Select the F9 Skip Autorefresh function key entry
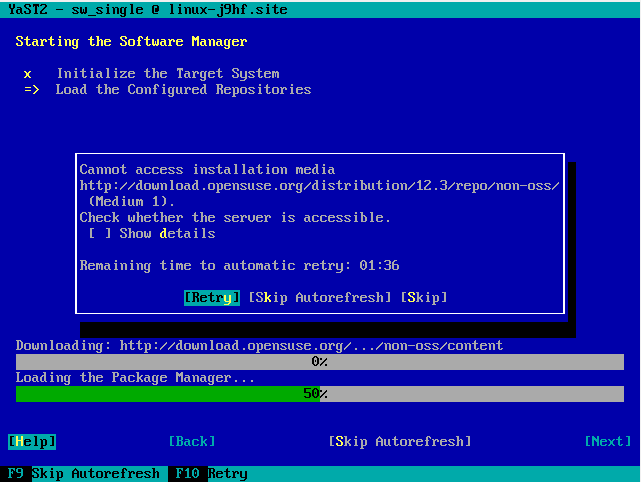 (84, 474)
